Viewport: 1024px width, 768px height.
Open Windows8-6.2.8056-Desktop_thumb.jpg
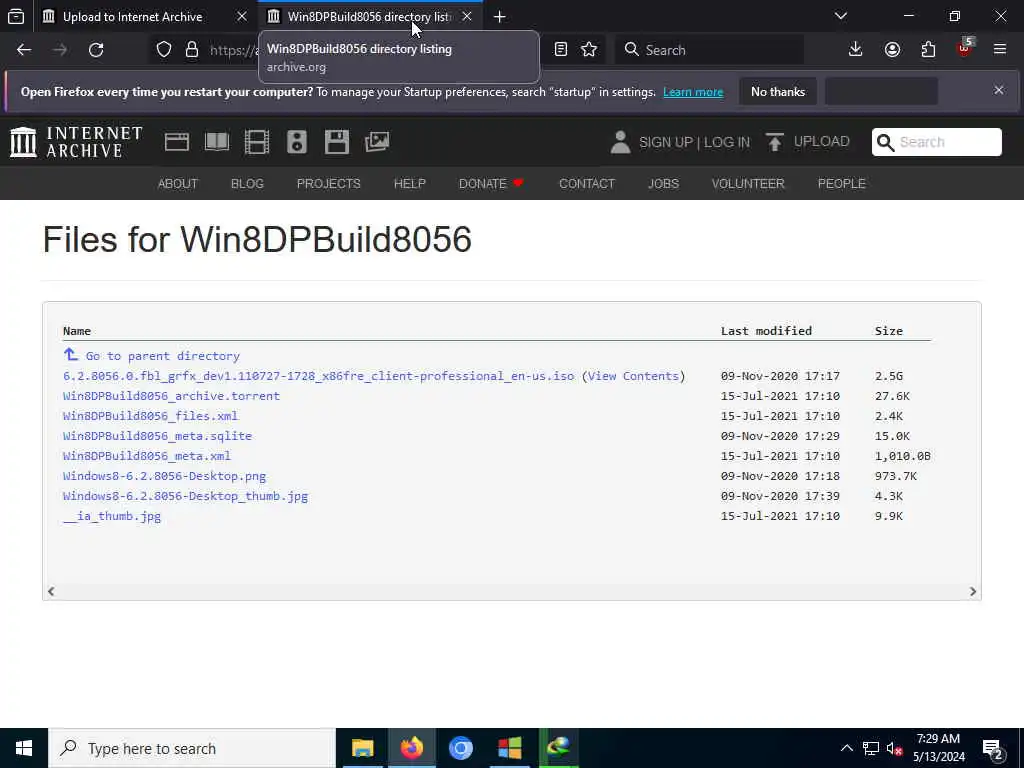click(185, 496)
